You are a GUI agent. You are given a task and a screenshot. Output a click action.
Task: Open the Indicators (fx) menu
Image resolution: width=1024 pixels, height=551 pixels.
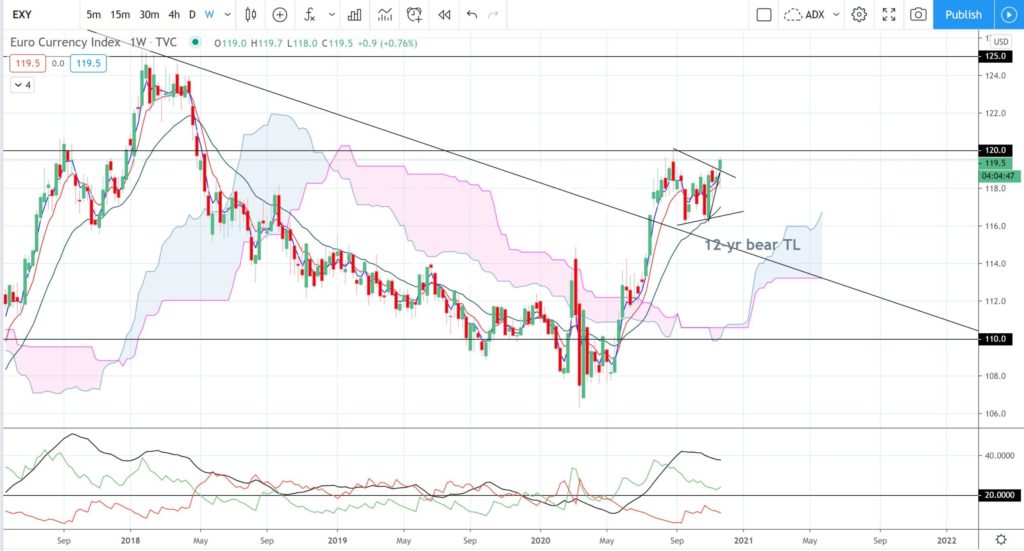[310, 14]
